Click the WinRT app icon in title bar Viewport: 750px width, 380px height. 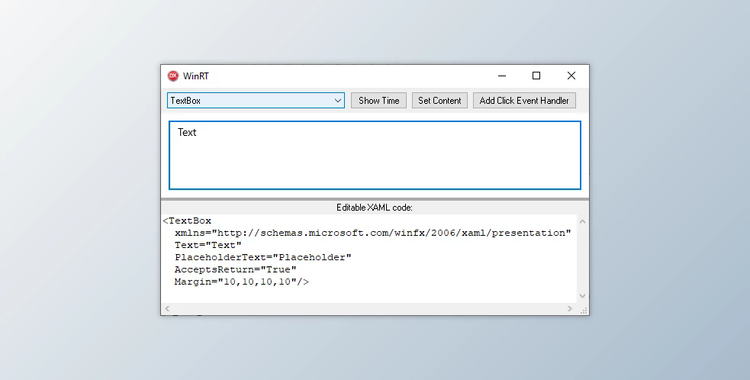[173, 76]
